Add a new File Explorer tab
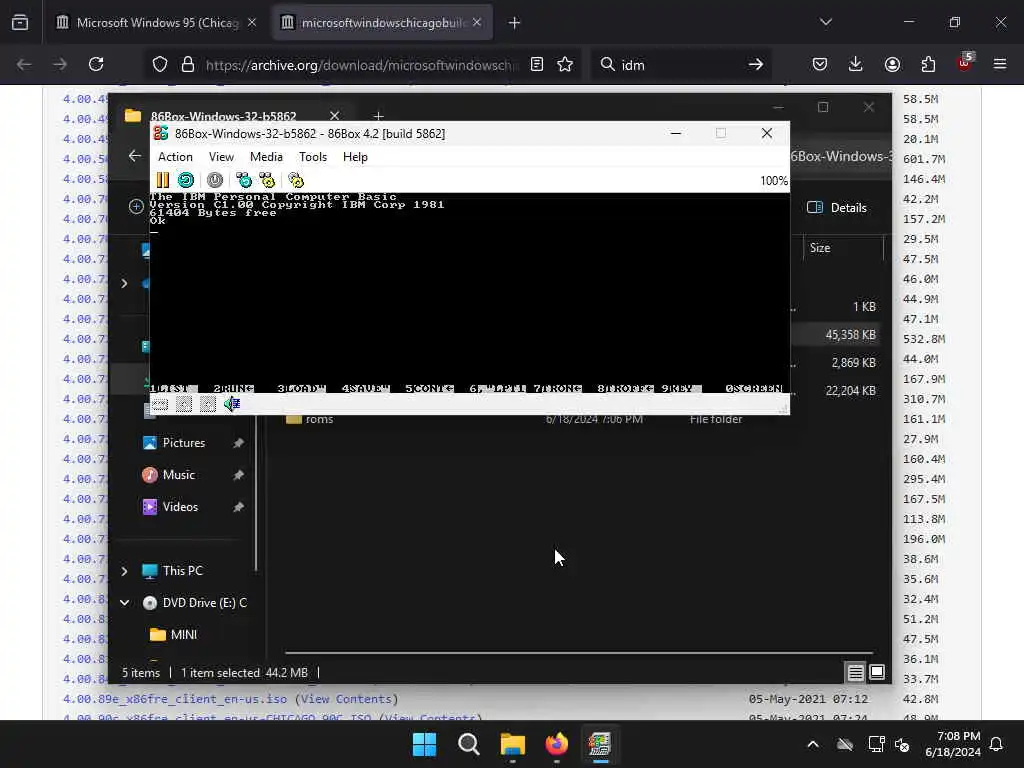1024x768 pixels. pyautogui.click(x=378, y=116)
